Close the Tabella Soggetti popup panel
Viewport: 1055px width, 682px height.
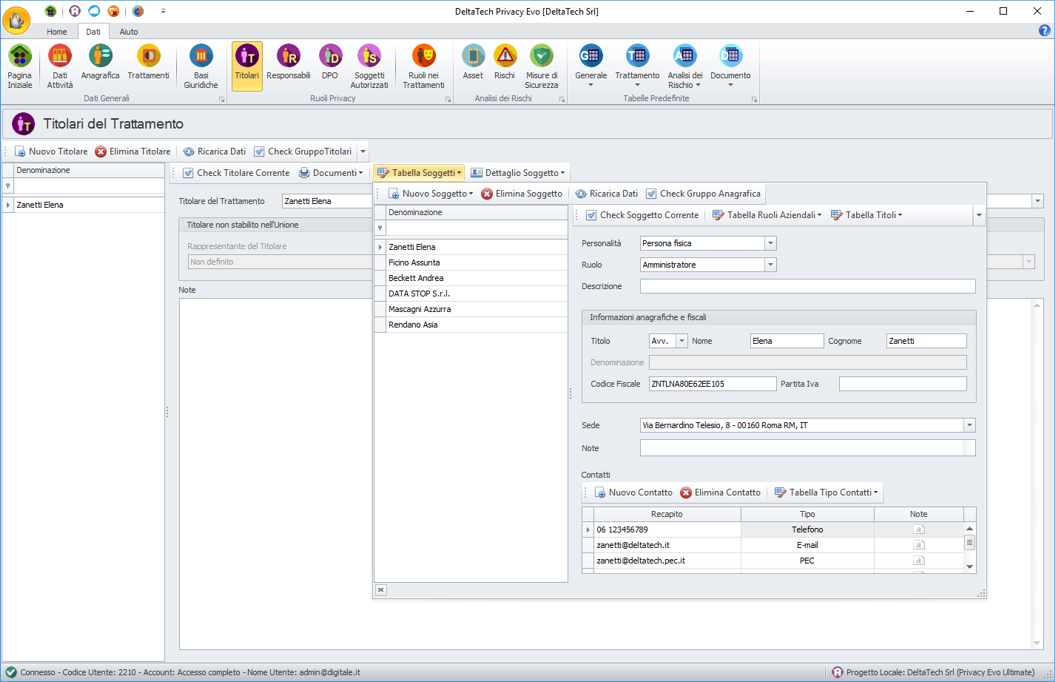381,590
